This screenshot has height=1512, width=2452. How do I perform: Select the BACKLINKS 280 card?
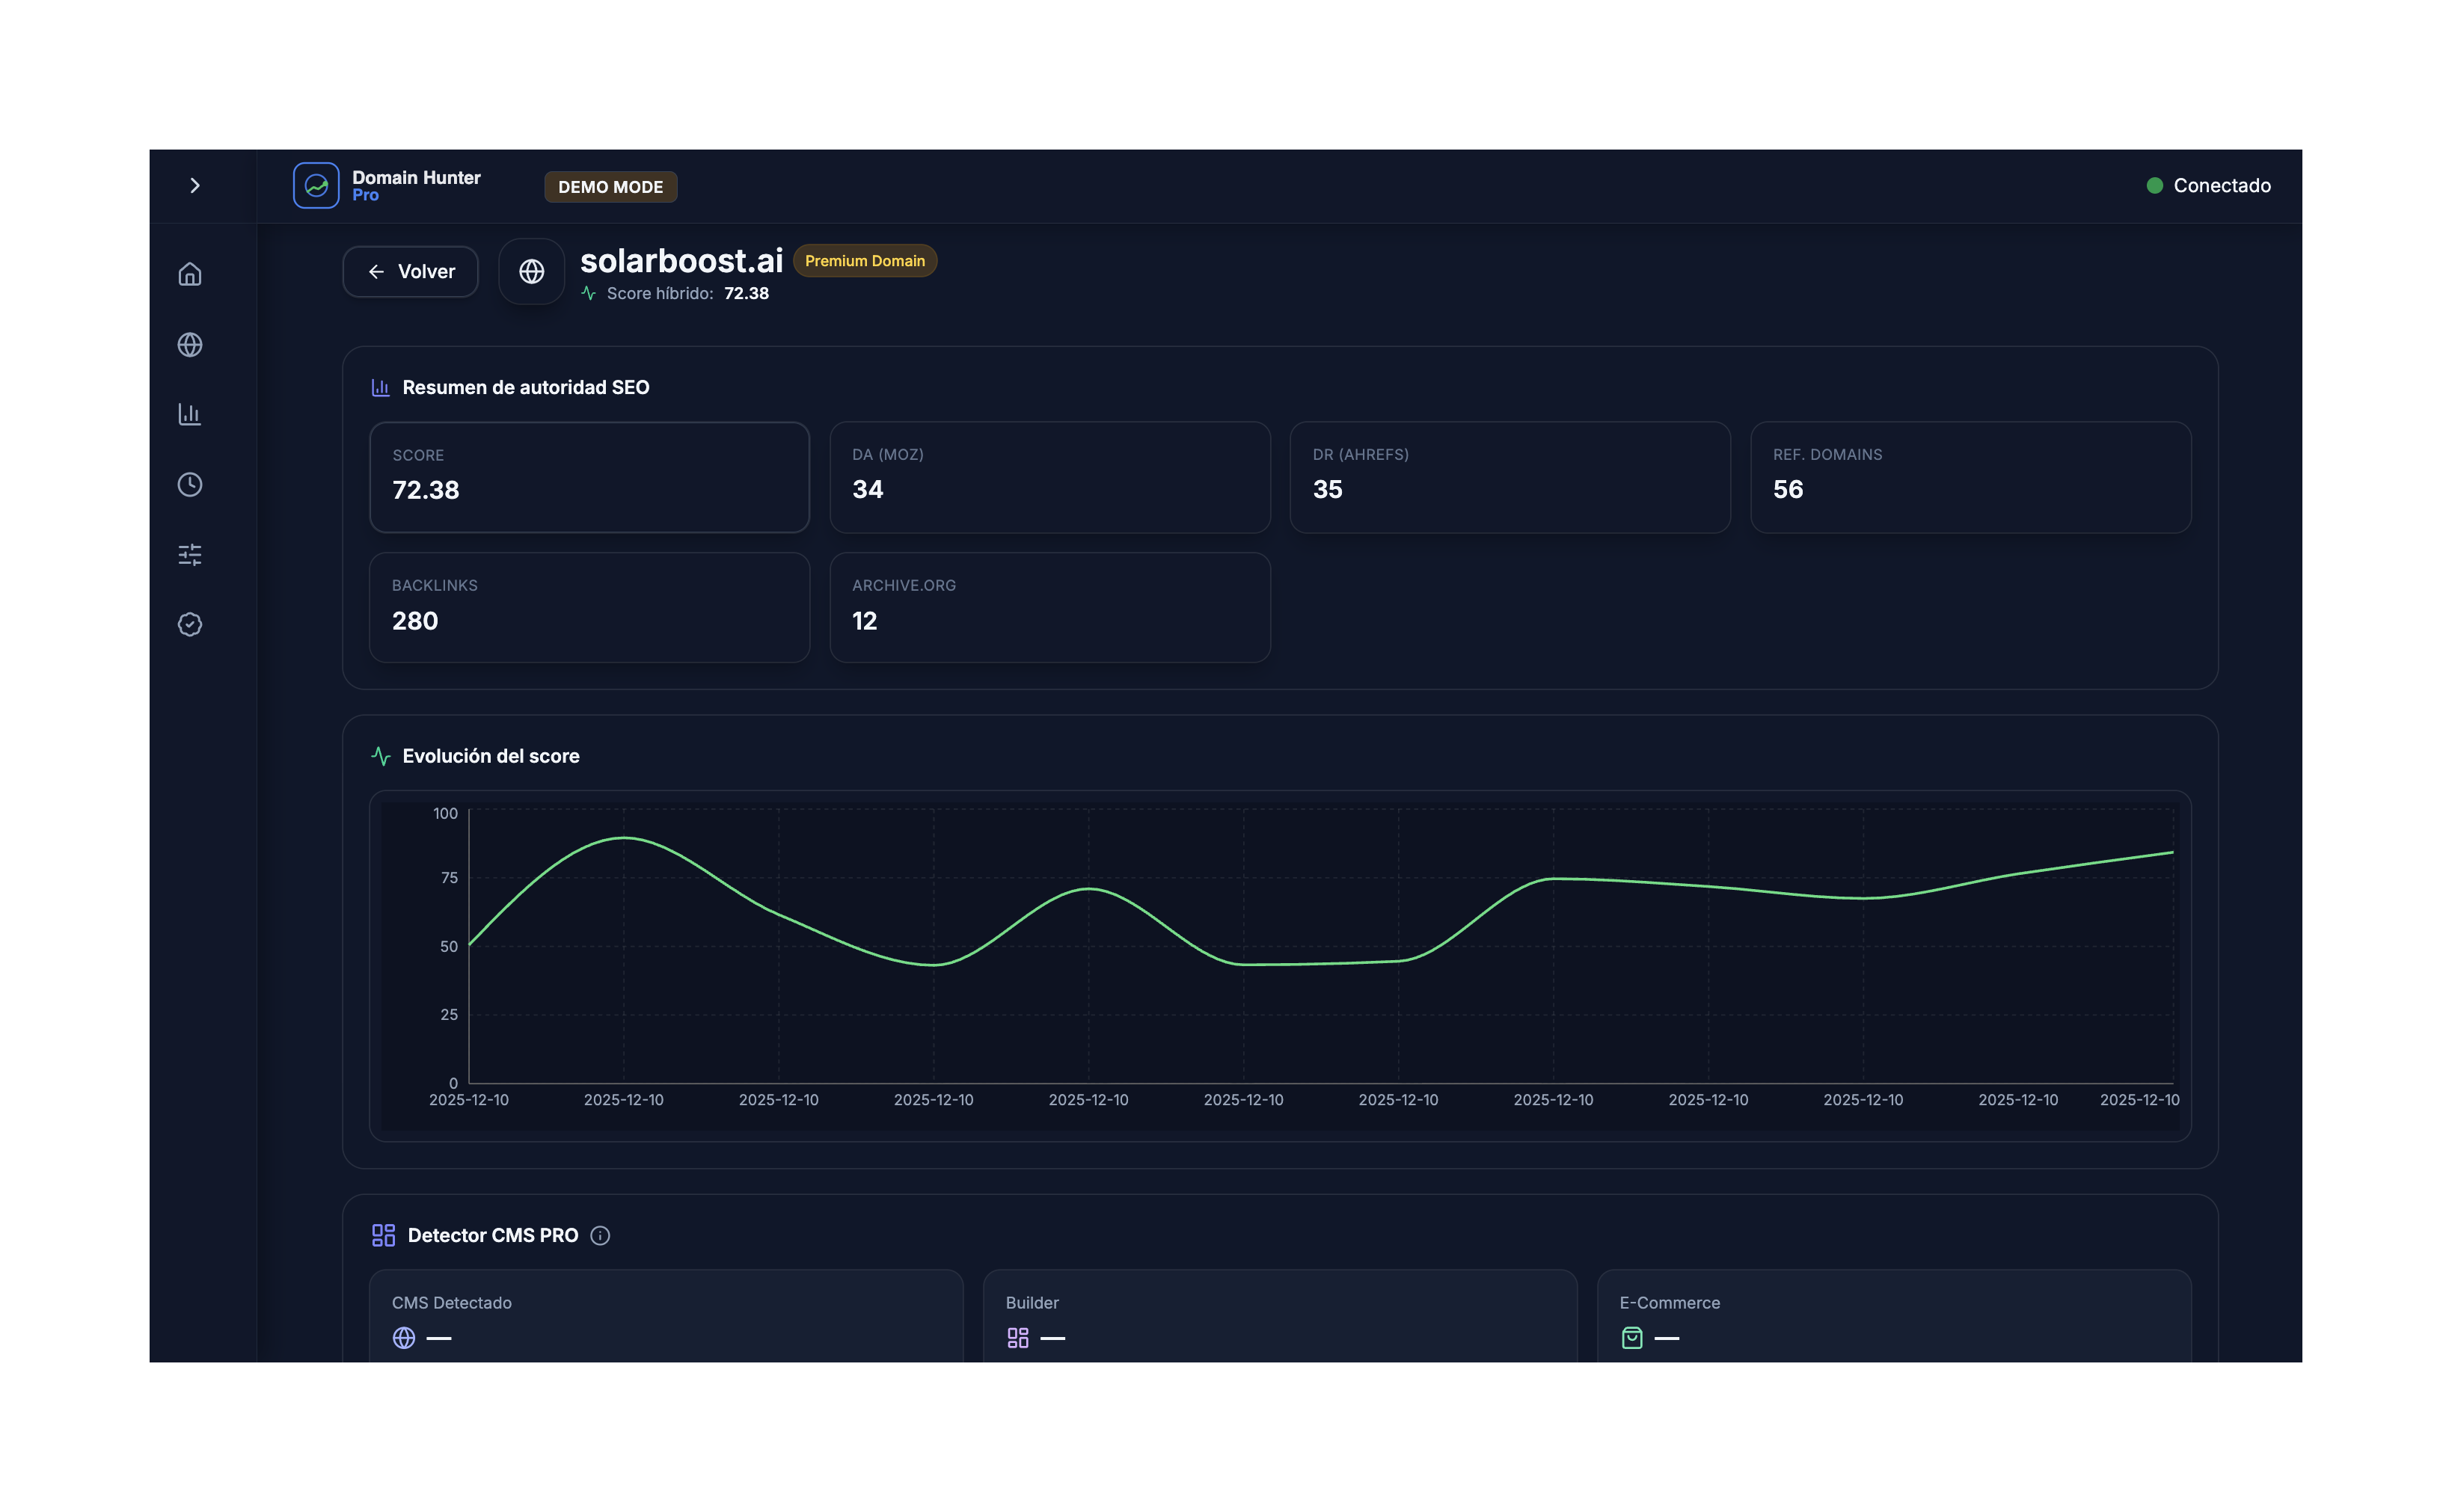(589, 607)
